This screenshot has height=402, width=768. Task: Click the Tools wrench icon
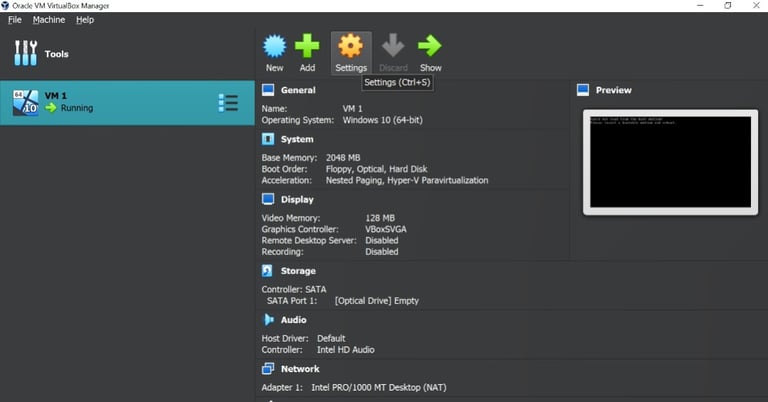point(25,54)
